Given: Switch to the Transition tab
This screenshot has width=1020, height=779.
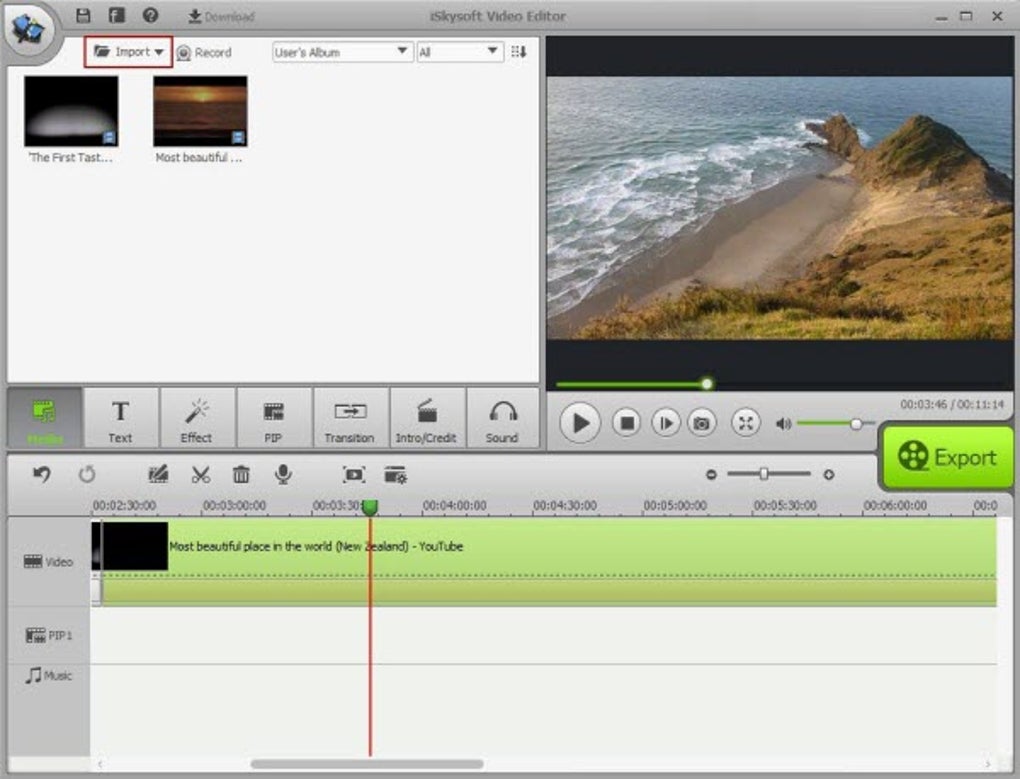Looking at the screenshot, I should 350,417.
